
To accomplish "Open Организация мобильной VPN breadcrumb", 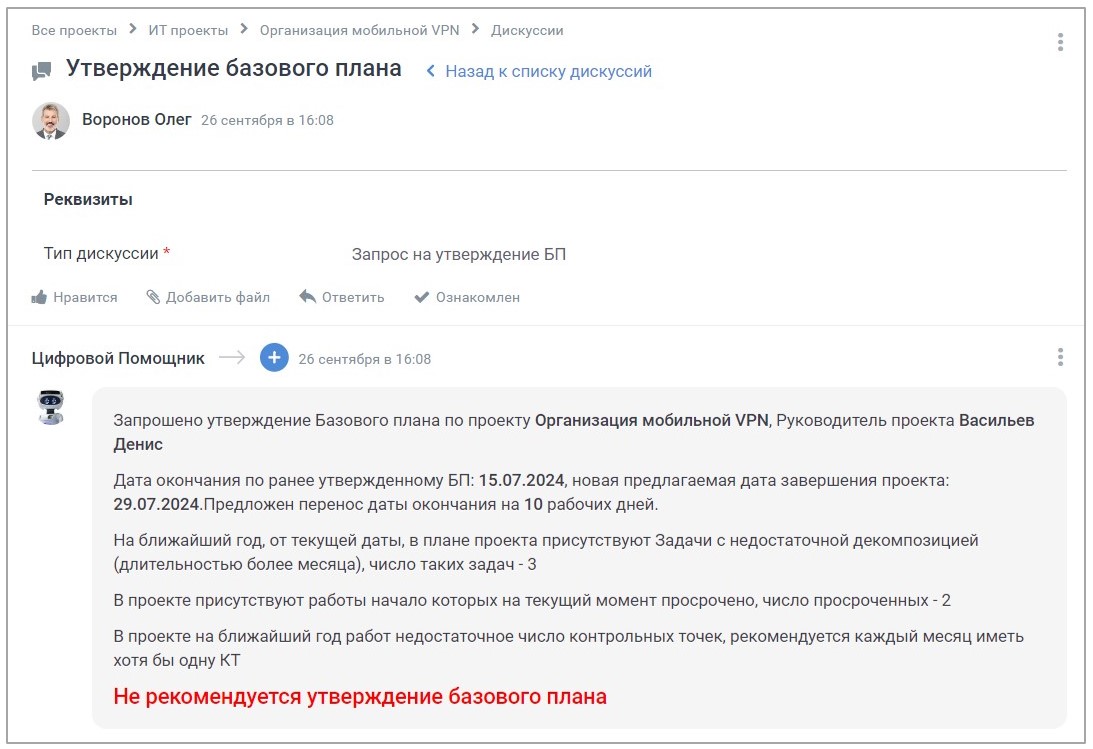I will 359,30.
